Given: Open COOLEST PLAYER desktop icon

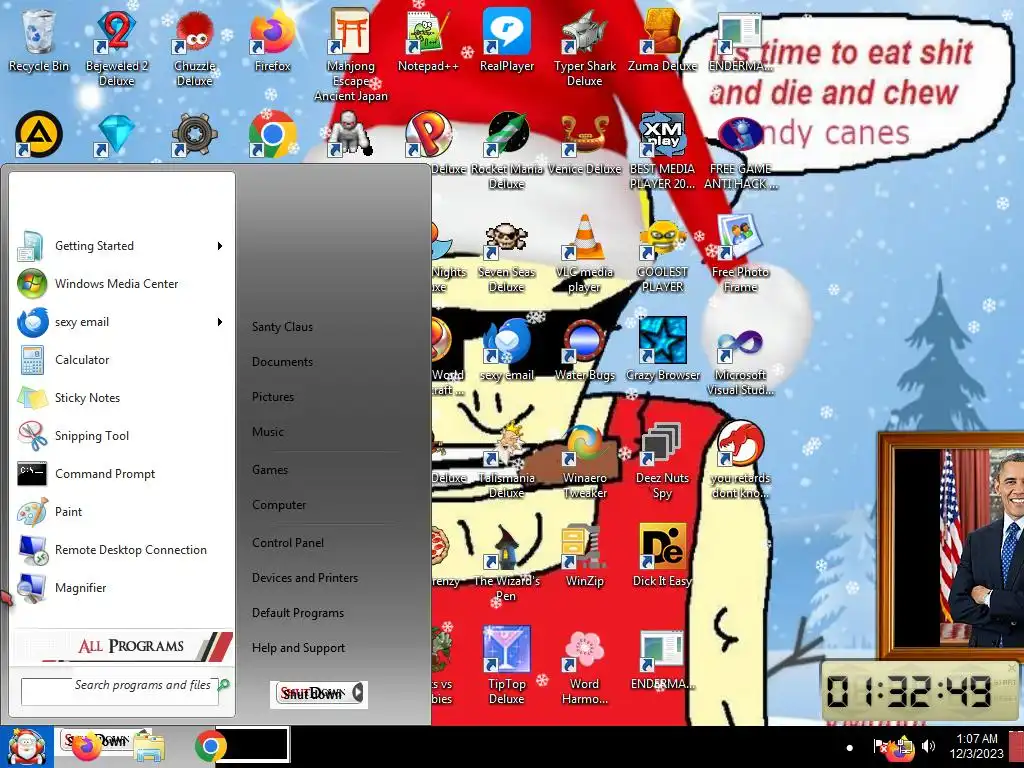Looking at the screenshot, I should 662,253.
